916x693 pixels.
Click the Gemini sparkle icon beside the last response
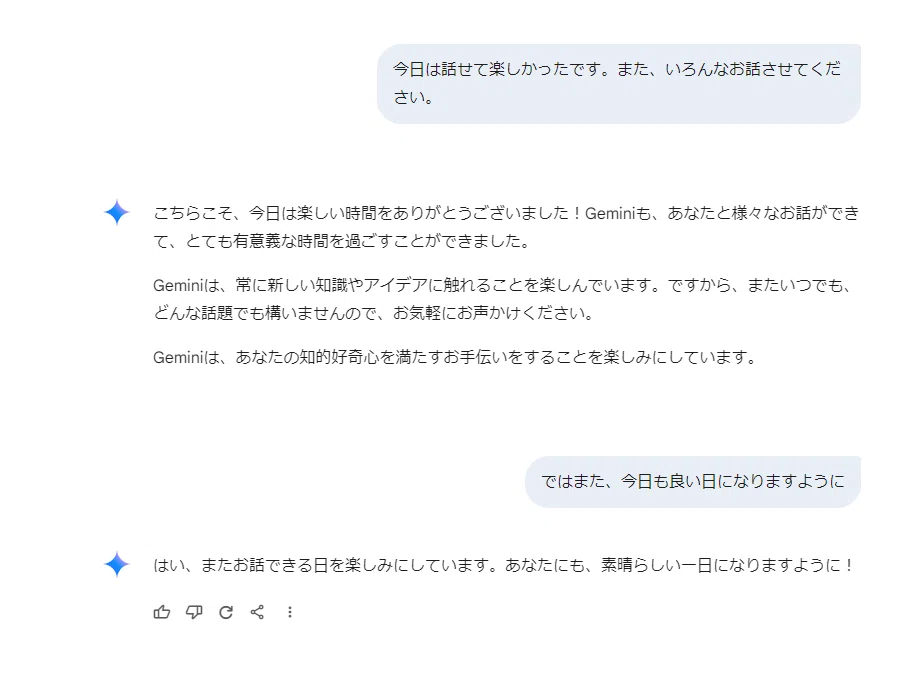pyautogui.click(x=117, y=564)
